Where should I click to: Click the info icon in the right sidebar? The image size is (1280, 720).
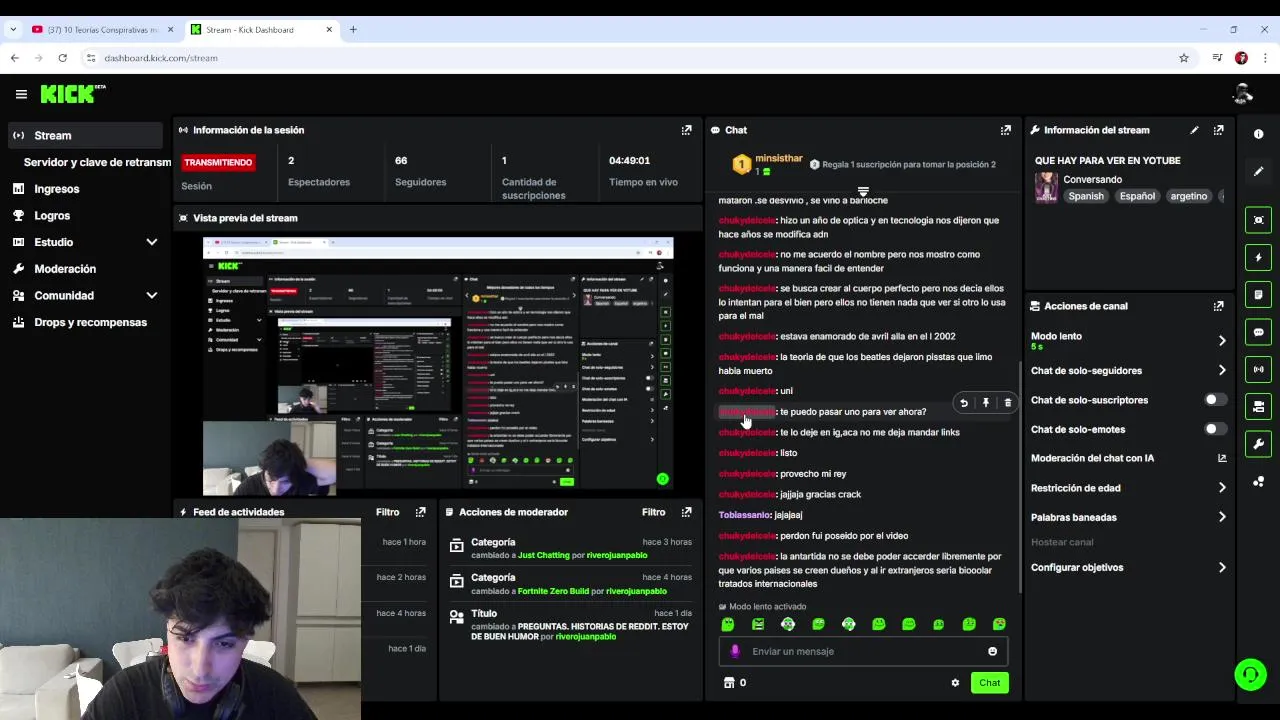pos(1258,134)
